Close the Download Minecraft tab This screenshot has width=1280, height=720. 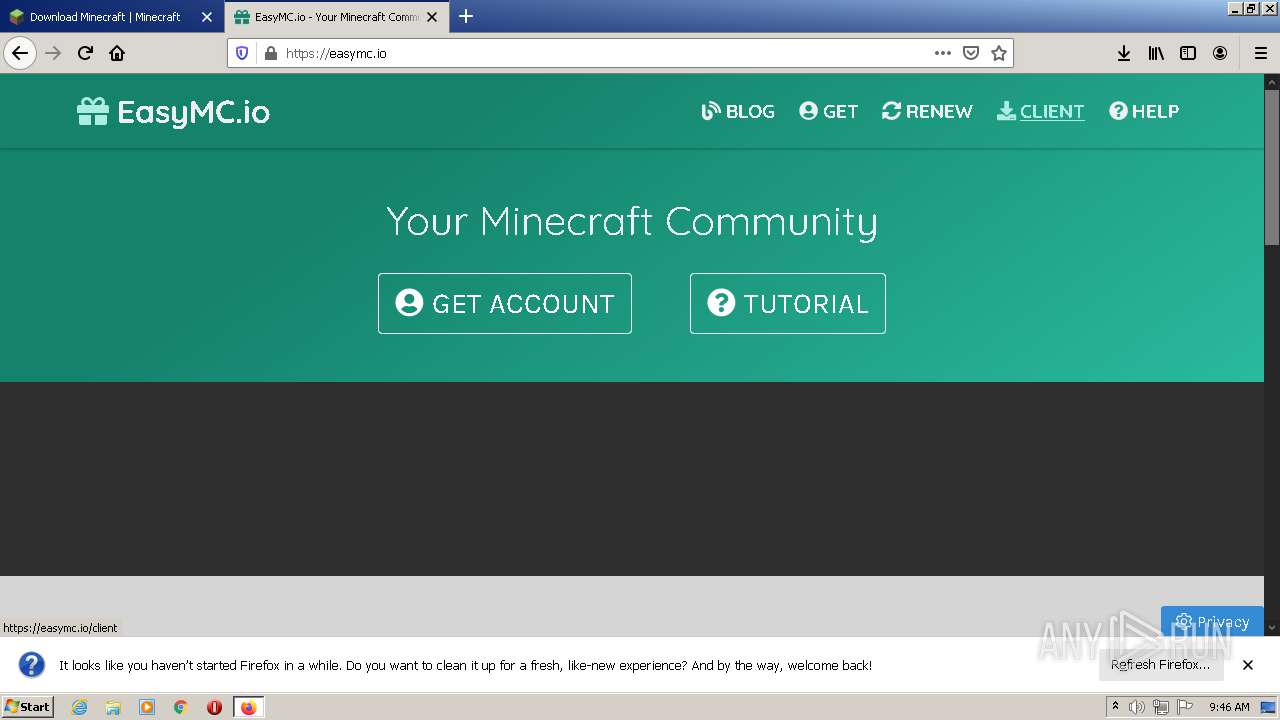(207, 17)
